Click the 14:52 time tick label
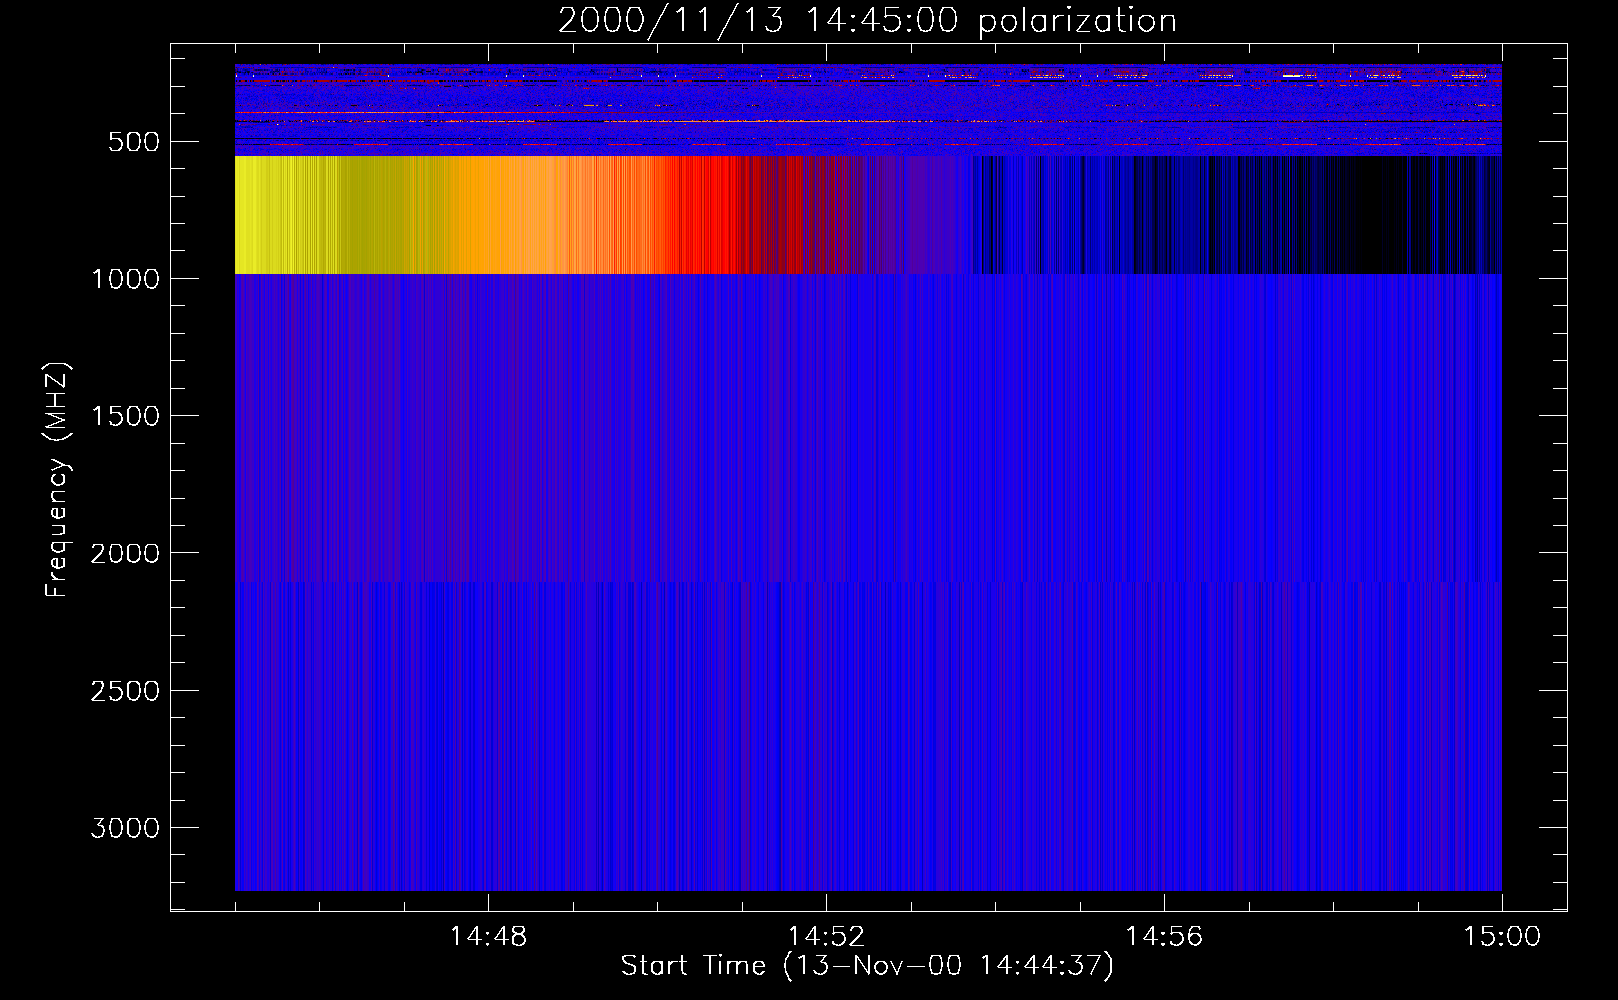 point(826,937)
